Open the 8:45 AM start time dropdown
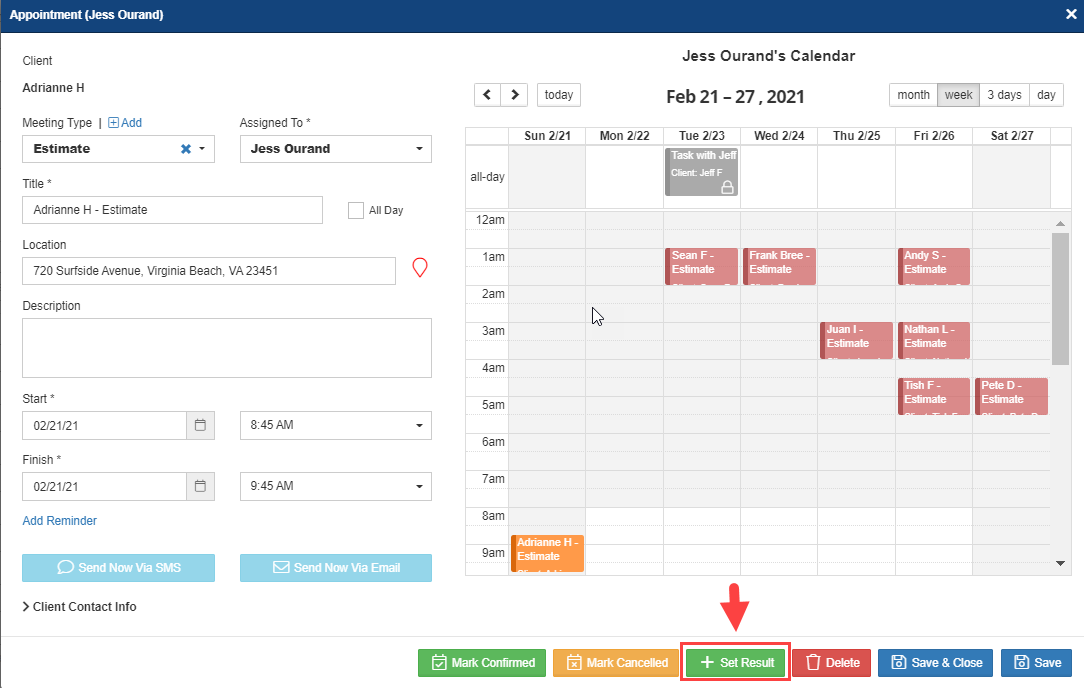The image size is (1084, 688). [x=336, y=425]
